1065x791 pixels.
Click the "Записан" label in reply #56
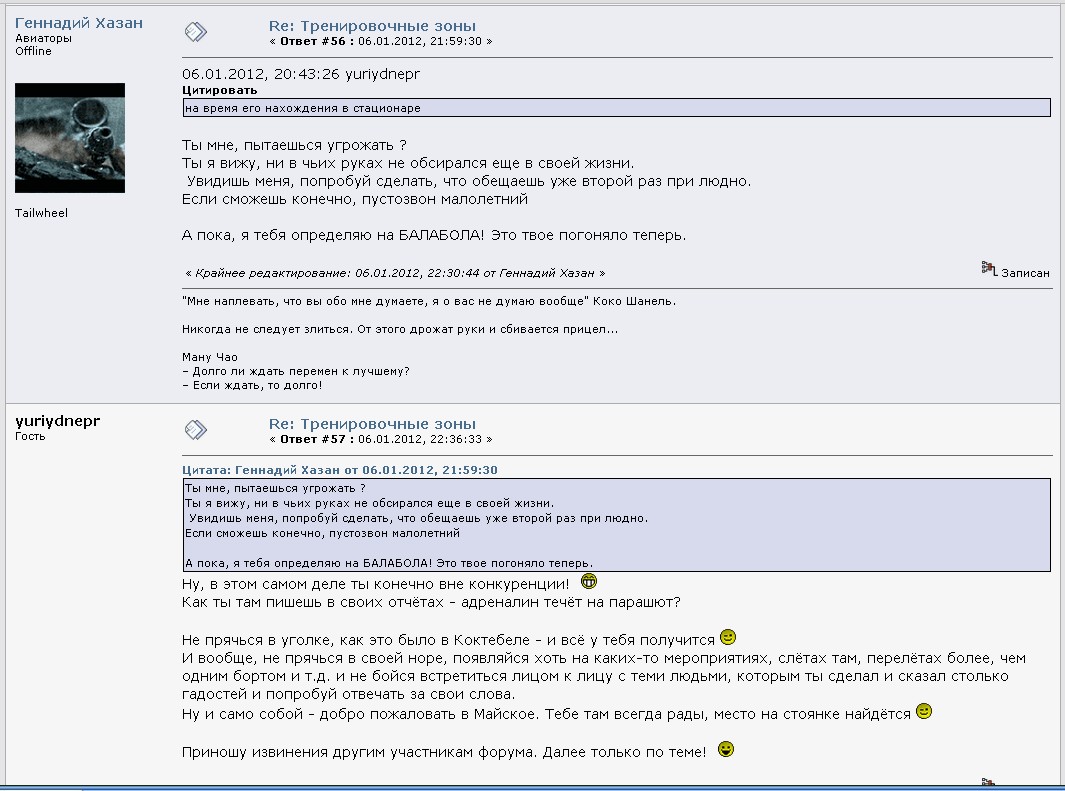[1026, 273]
